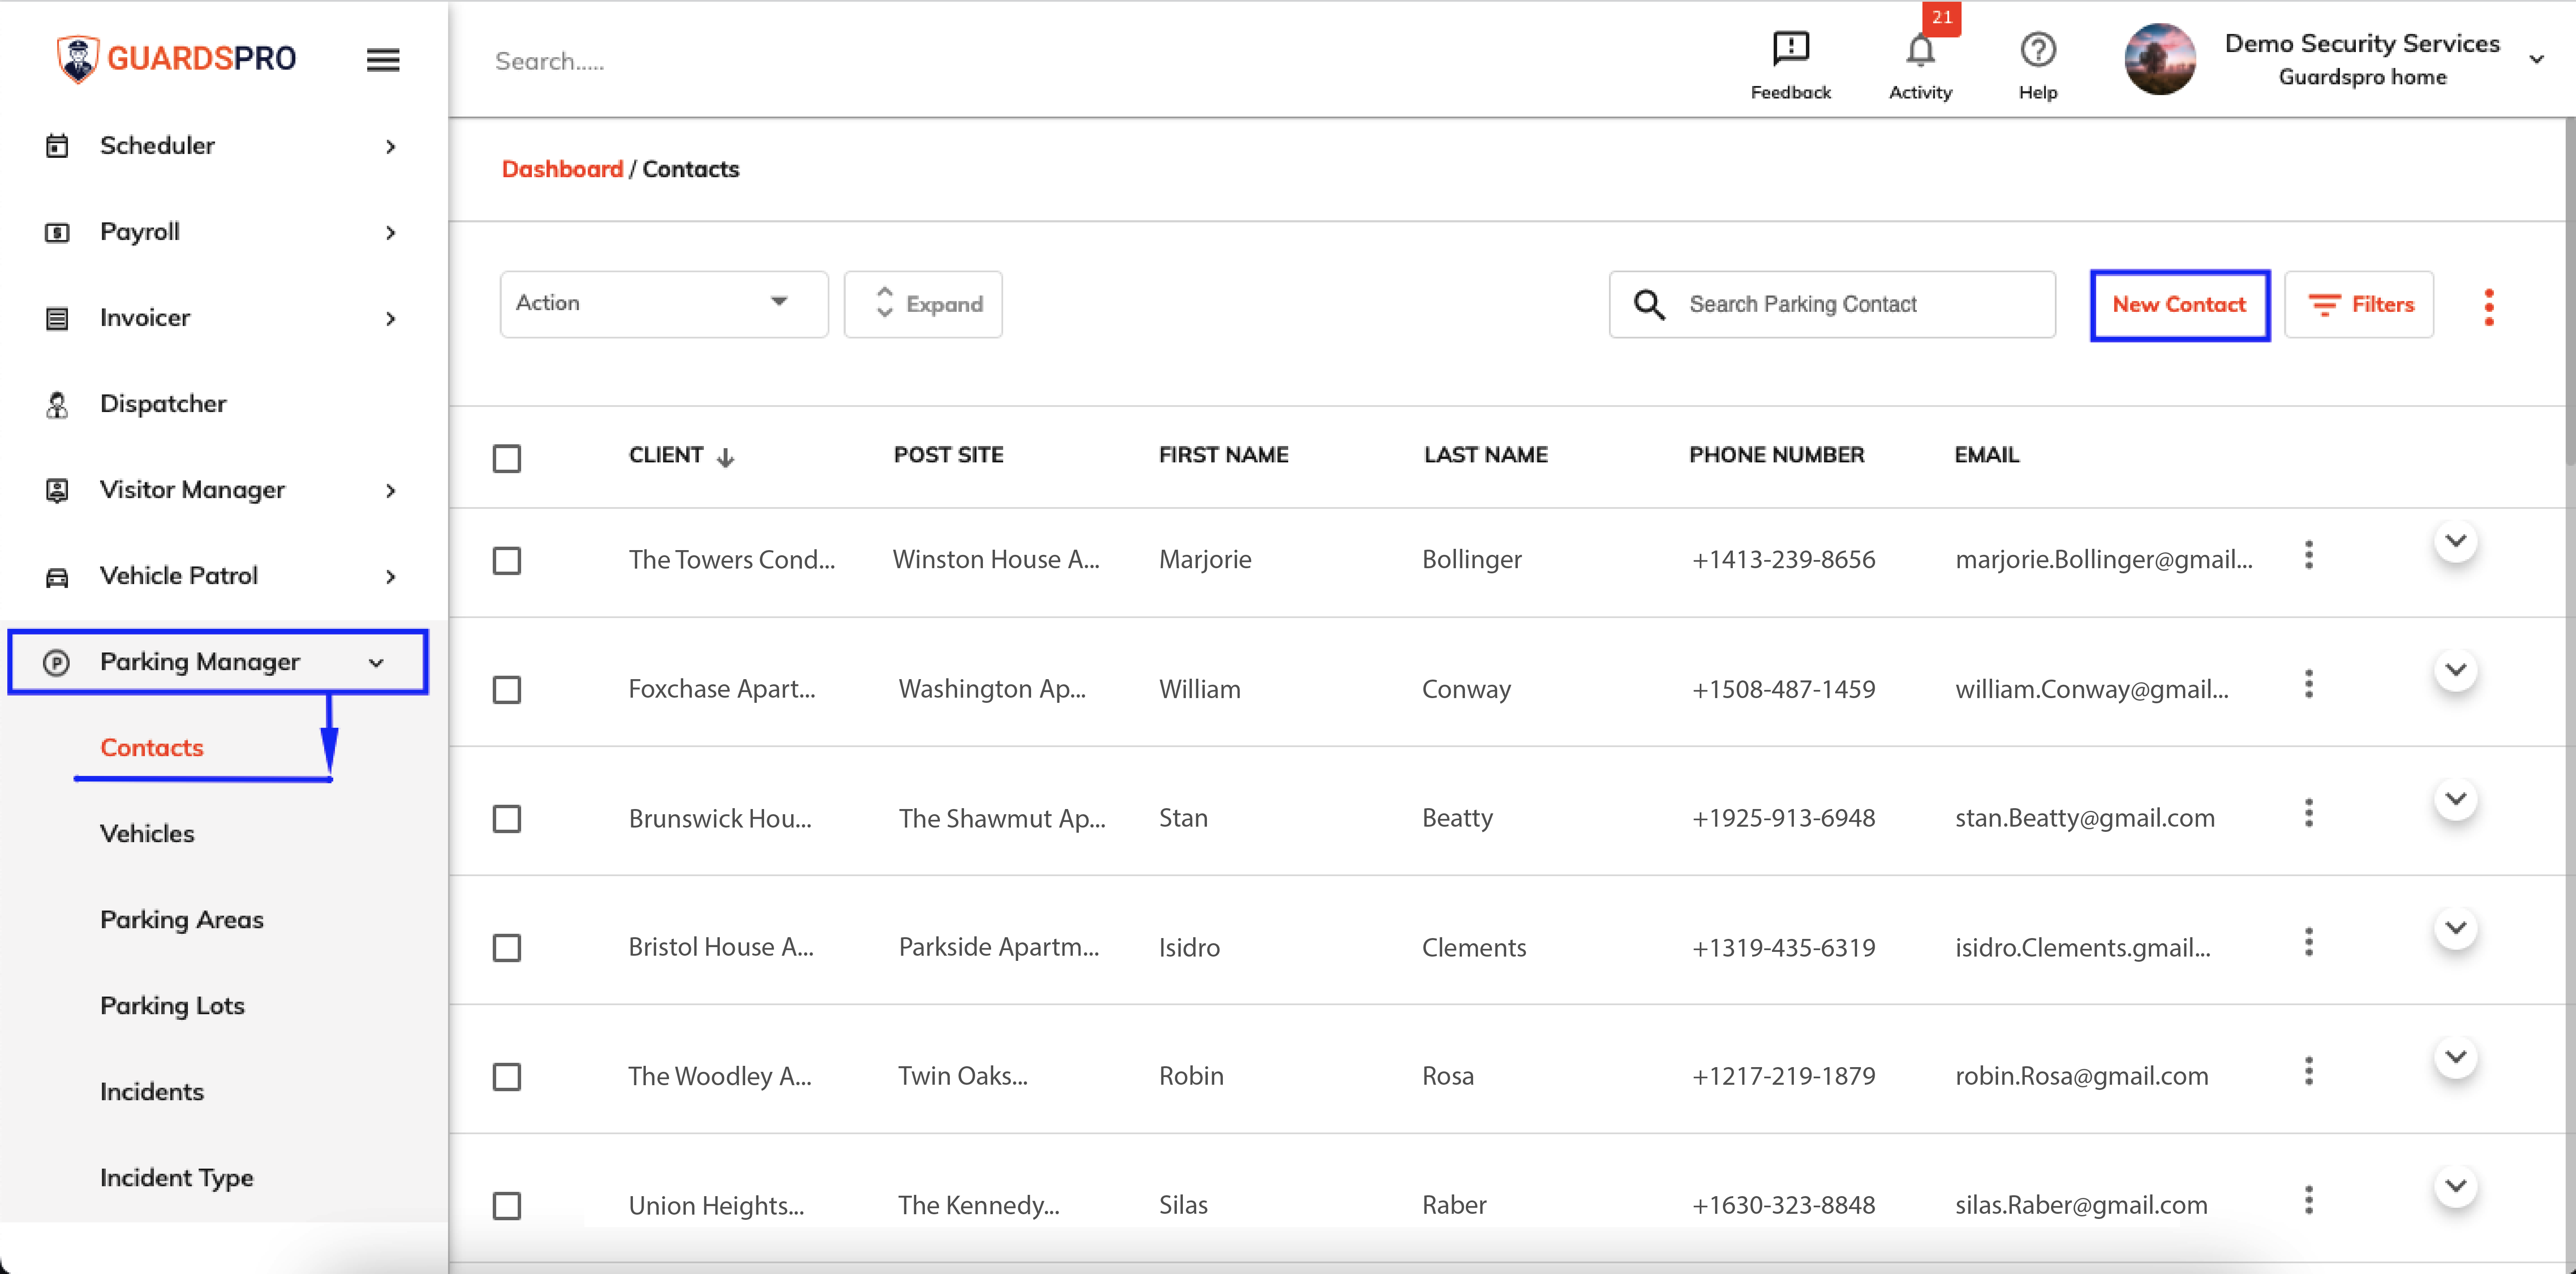Expand the Robin Rosa row chevron

tap(2456, 1057)
